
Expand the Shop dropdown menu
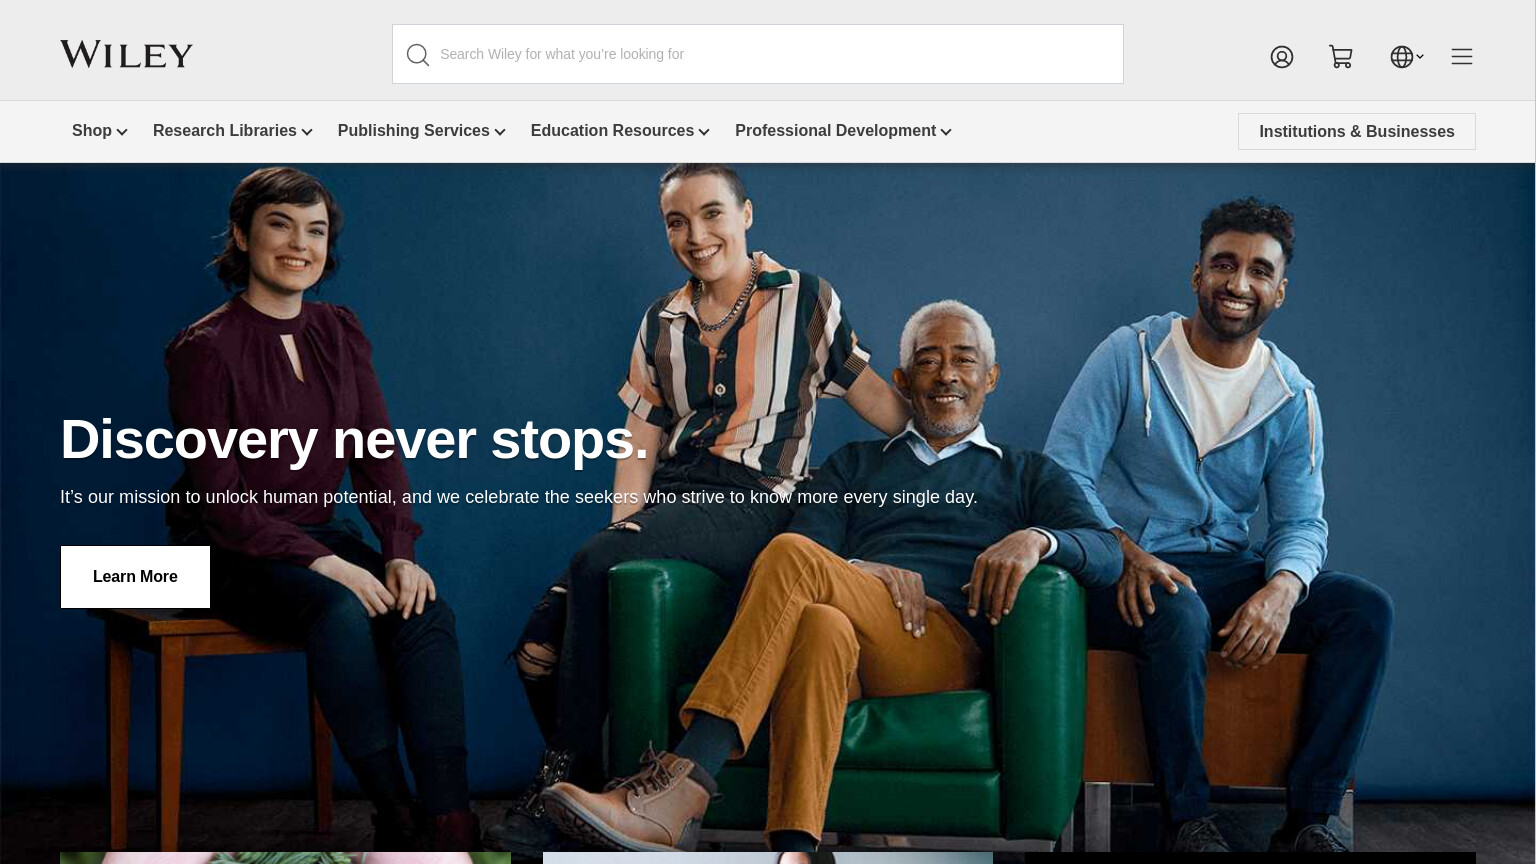point(99,131)
